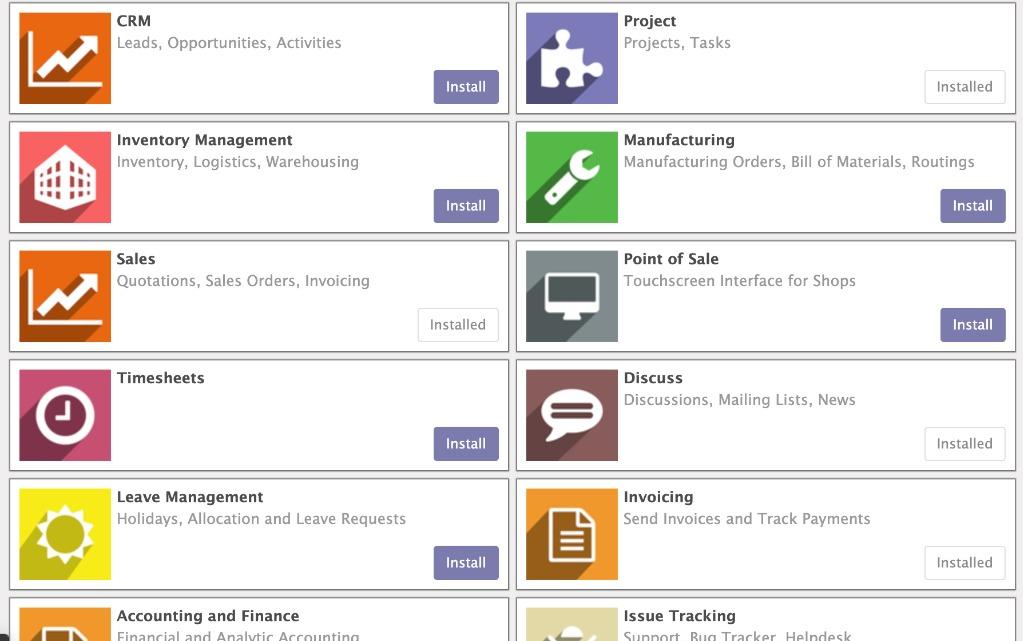Install the Point of Sale module
The height and width of the screenshot is (641, 1023).
973,324
